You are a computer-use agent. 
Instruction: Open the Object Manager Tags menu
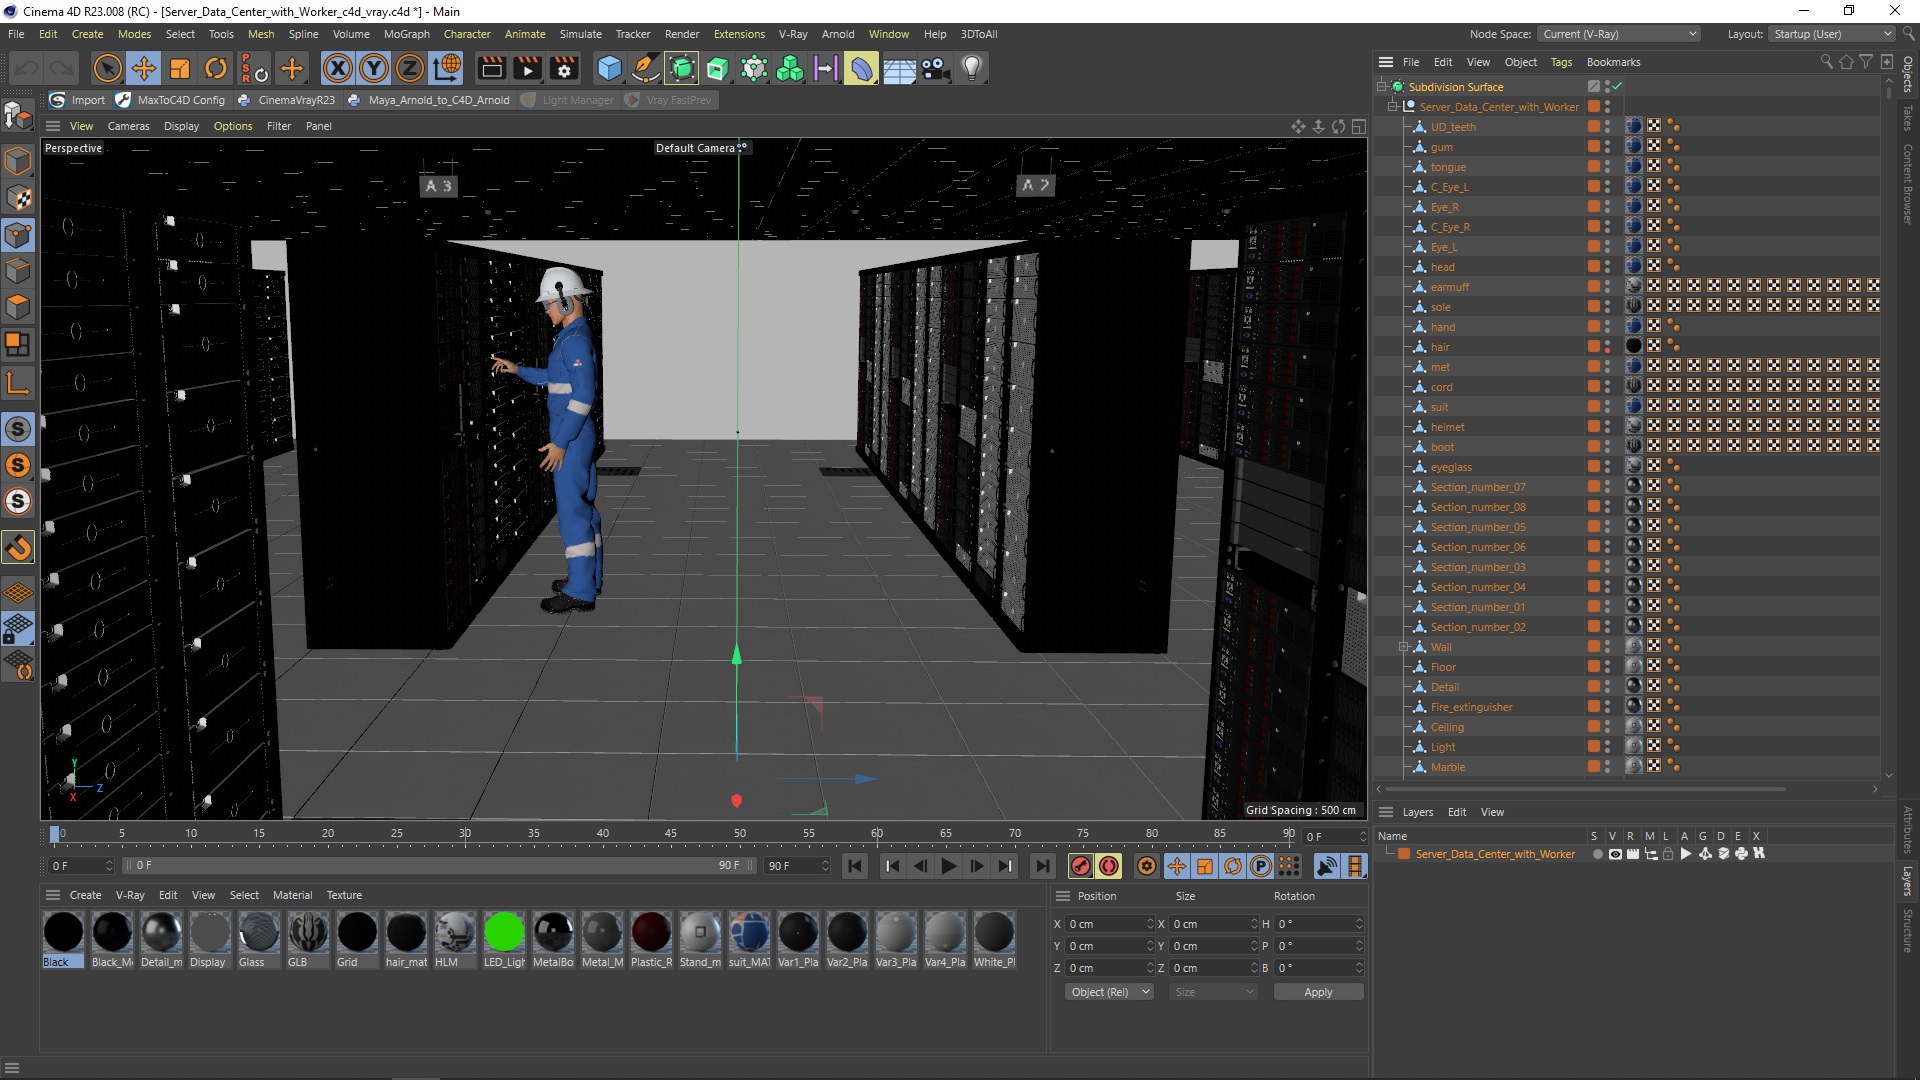pos(1561,62)
